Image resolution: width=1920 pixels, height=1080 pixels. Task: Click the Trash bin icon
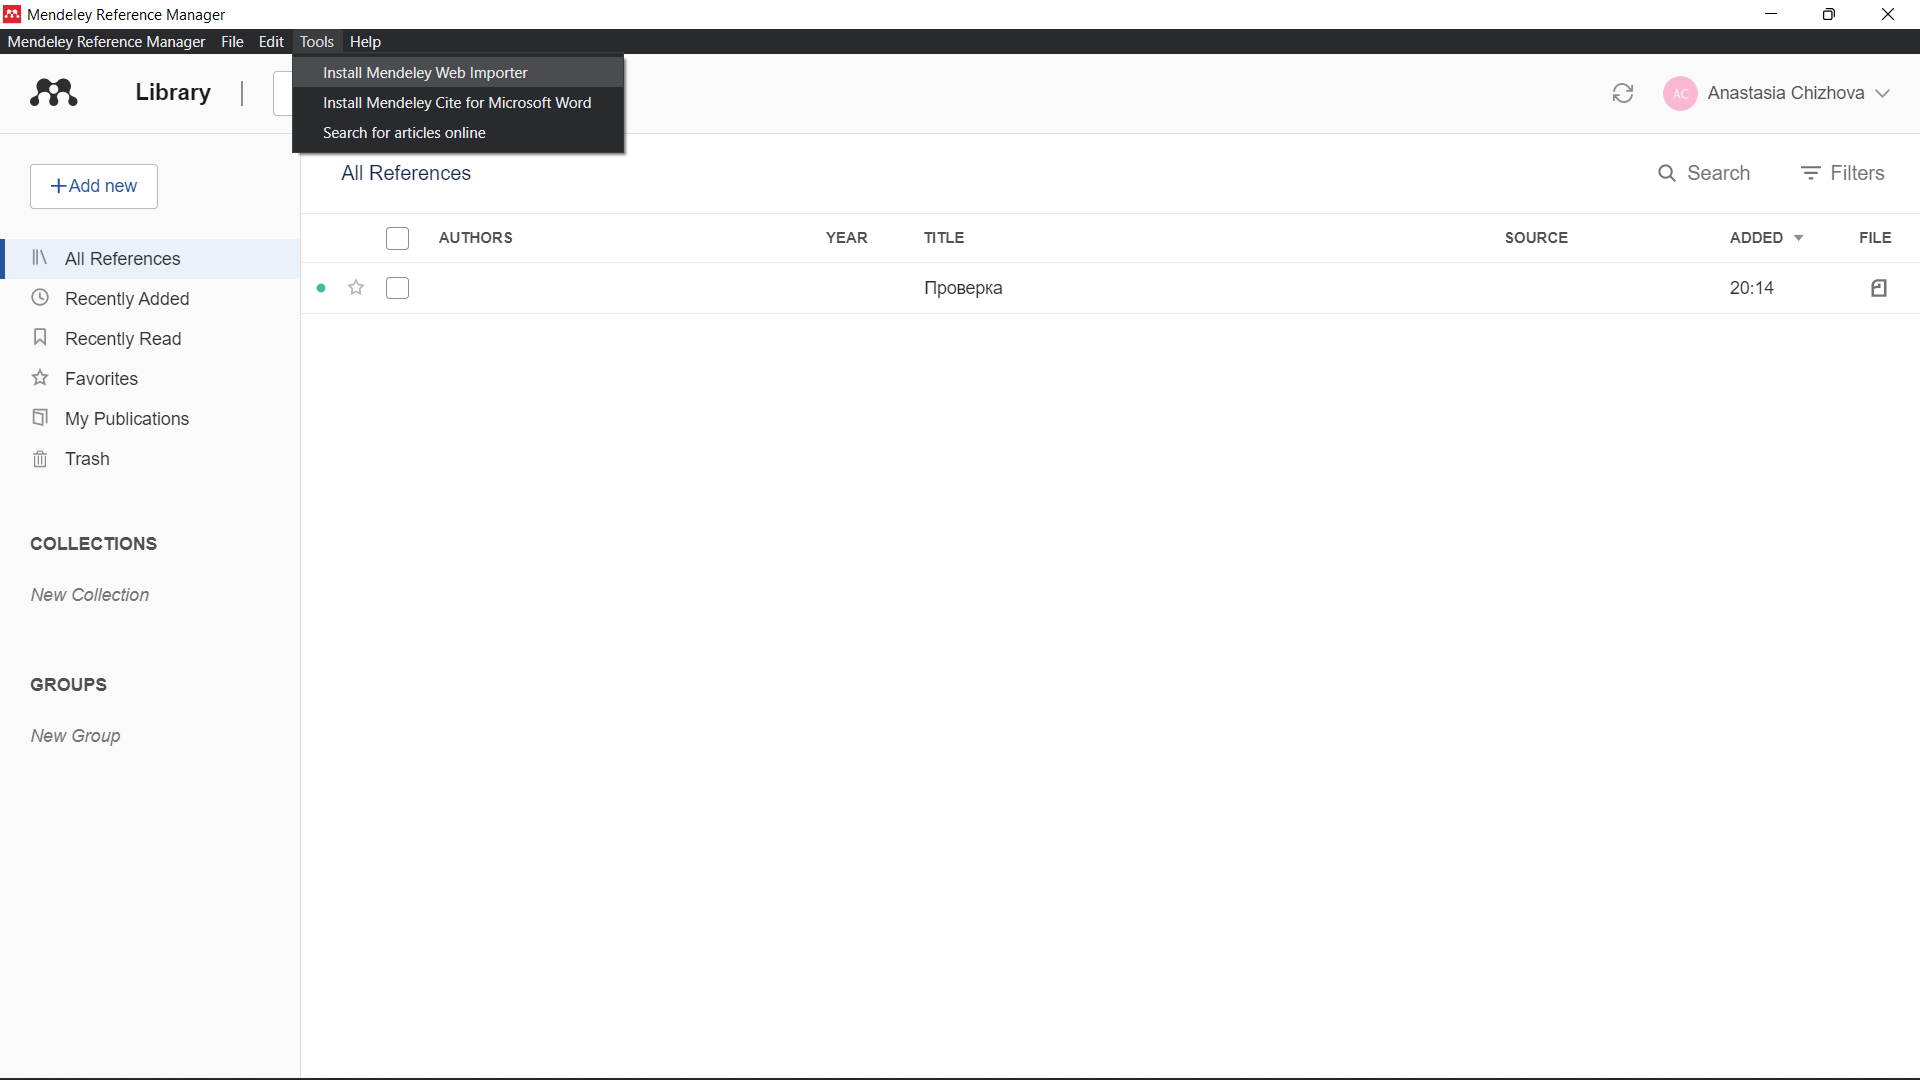point(40,458)
